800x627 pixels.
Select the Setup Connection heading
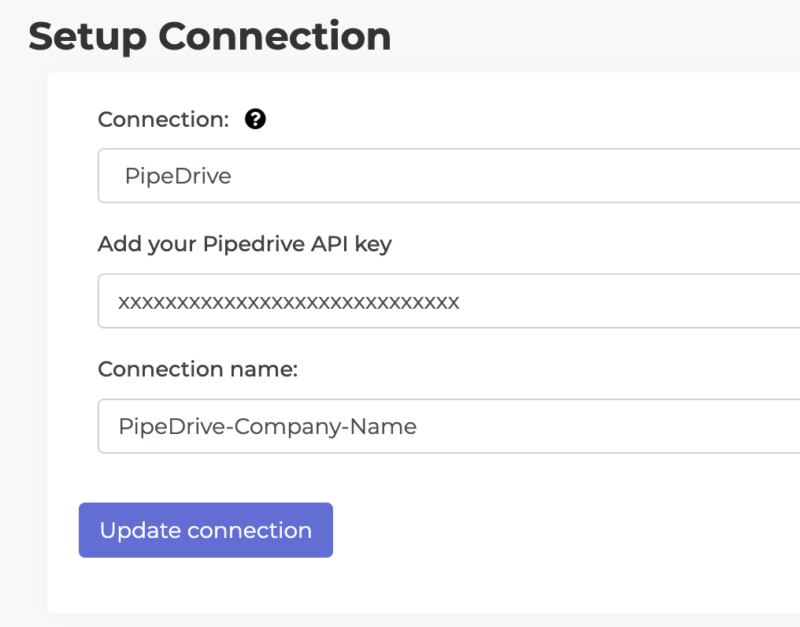pyautogui.click(x=210, y=37)
